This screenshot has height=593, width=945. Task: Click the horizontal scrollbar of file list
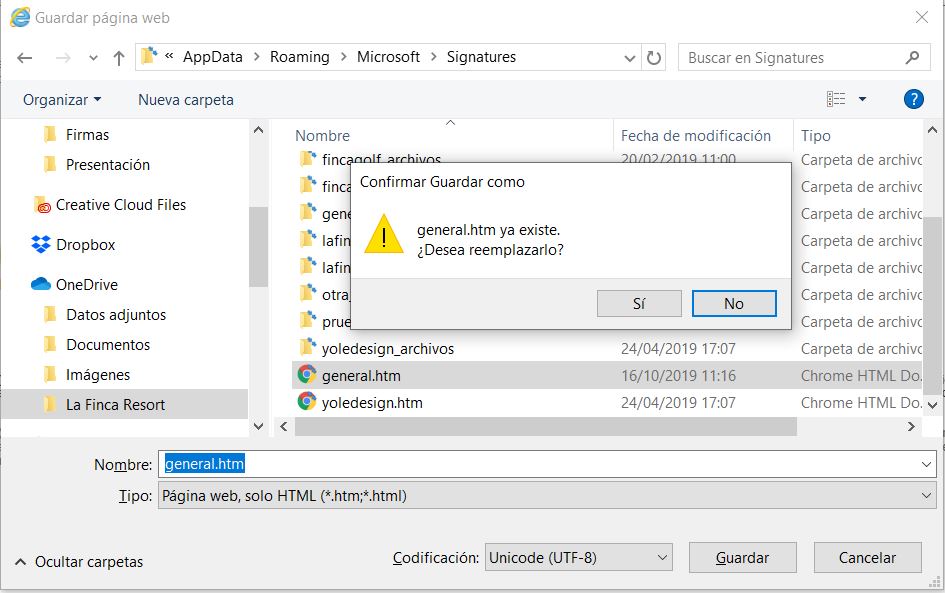(546, 427)
